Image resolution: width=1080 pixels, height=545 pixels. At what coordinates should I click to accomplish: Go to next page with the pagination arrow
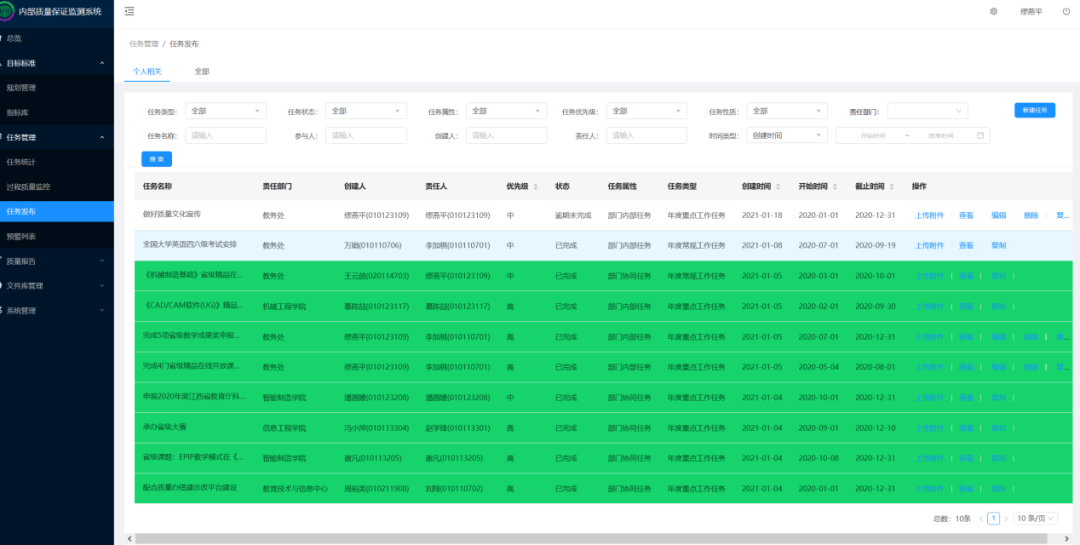coord(1006,518)
